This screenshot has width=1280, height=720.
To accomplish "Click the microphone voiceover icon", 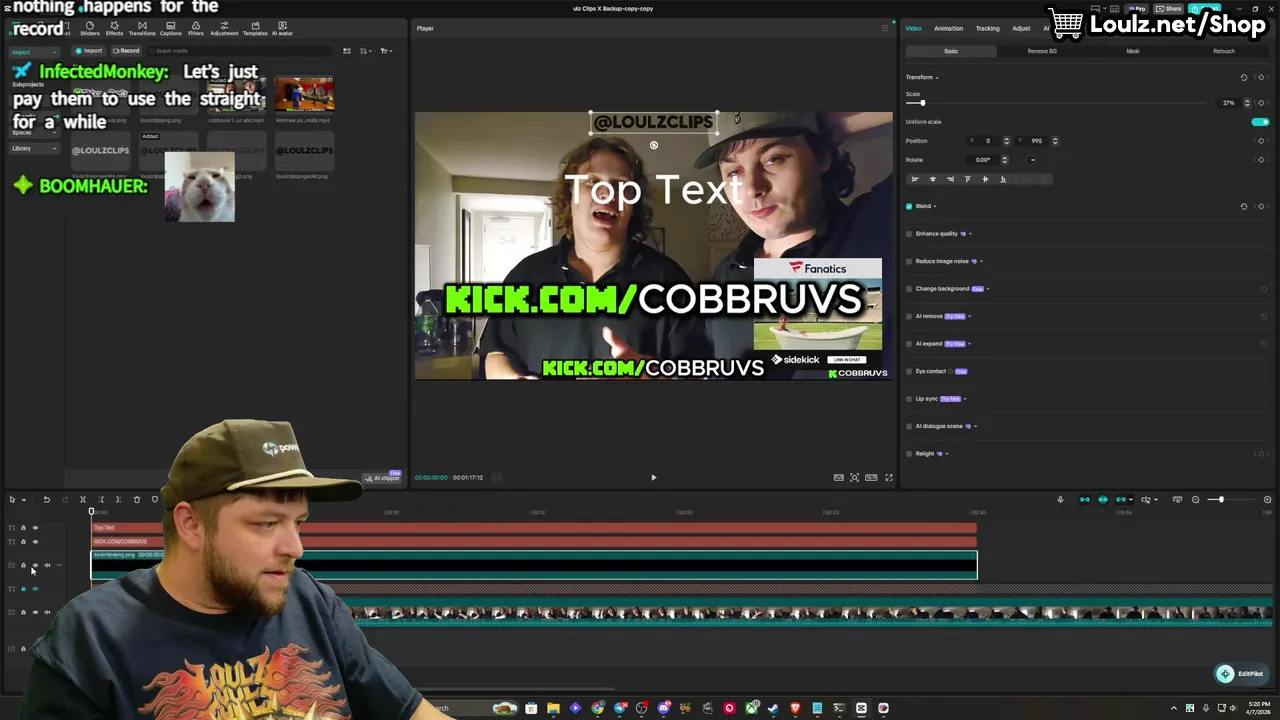I will (x=1060, y=499).
